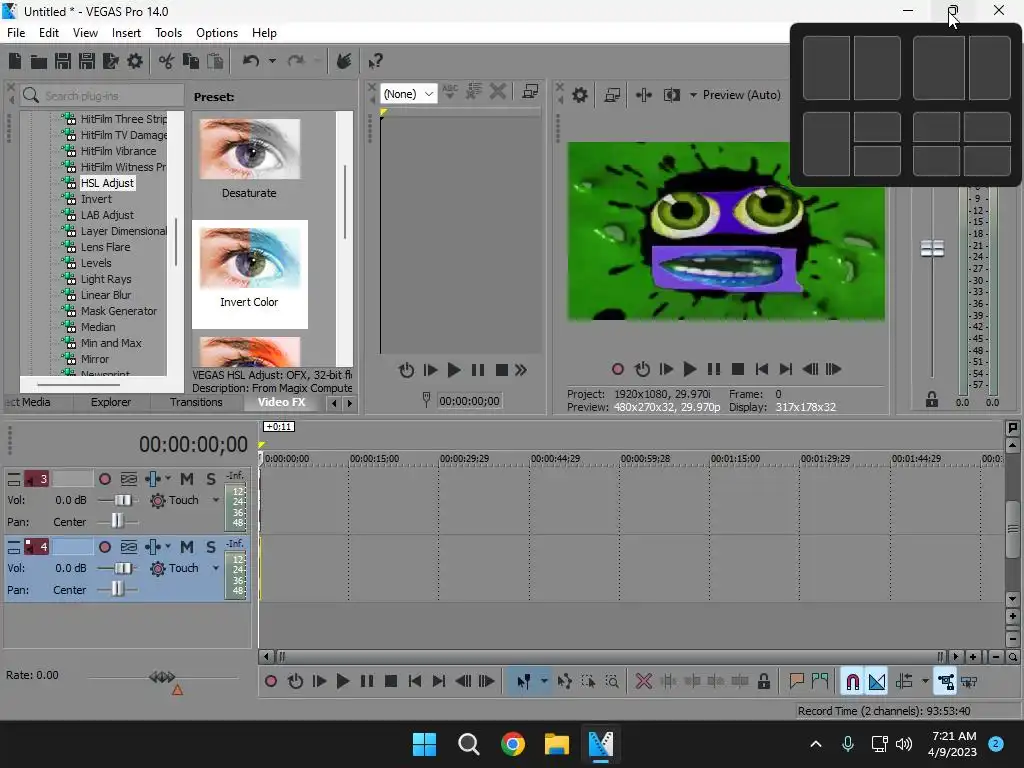Arm track 3 for recording
The width and height of the screenshot is (1024, 768).
pos(104,479)
